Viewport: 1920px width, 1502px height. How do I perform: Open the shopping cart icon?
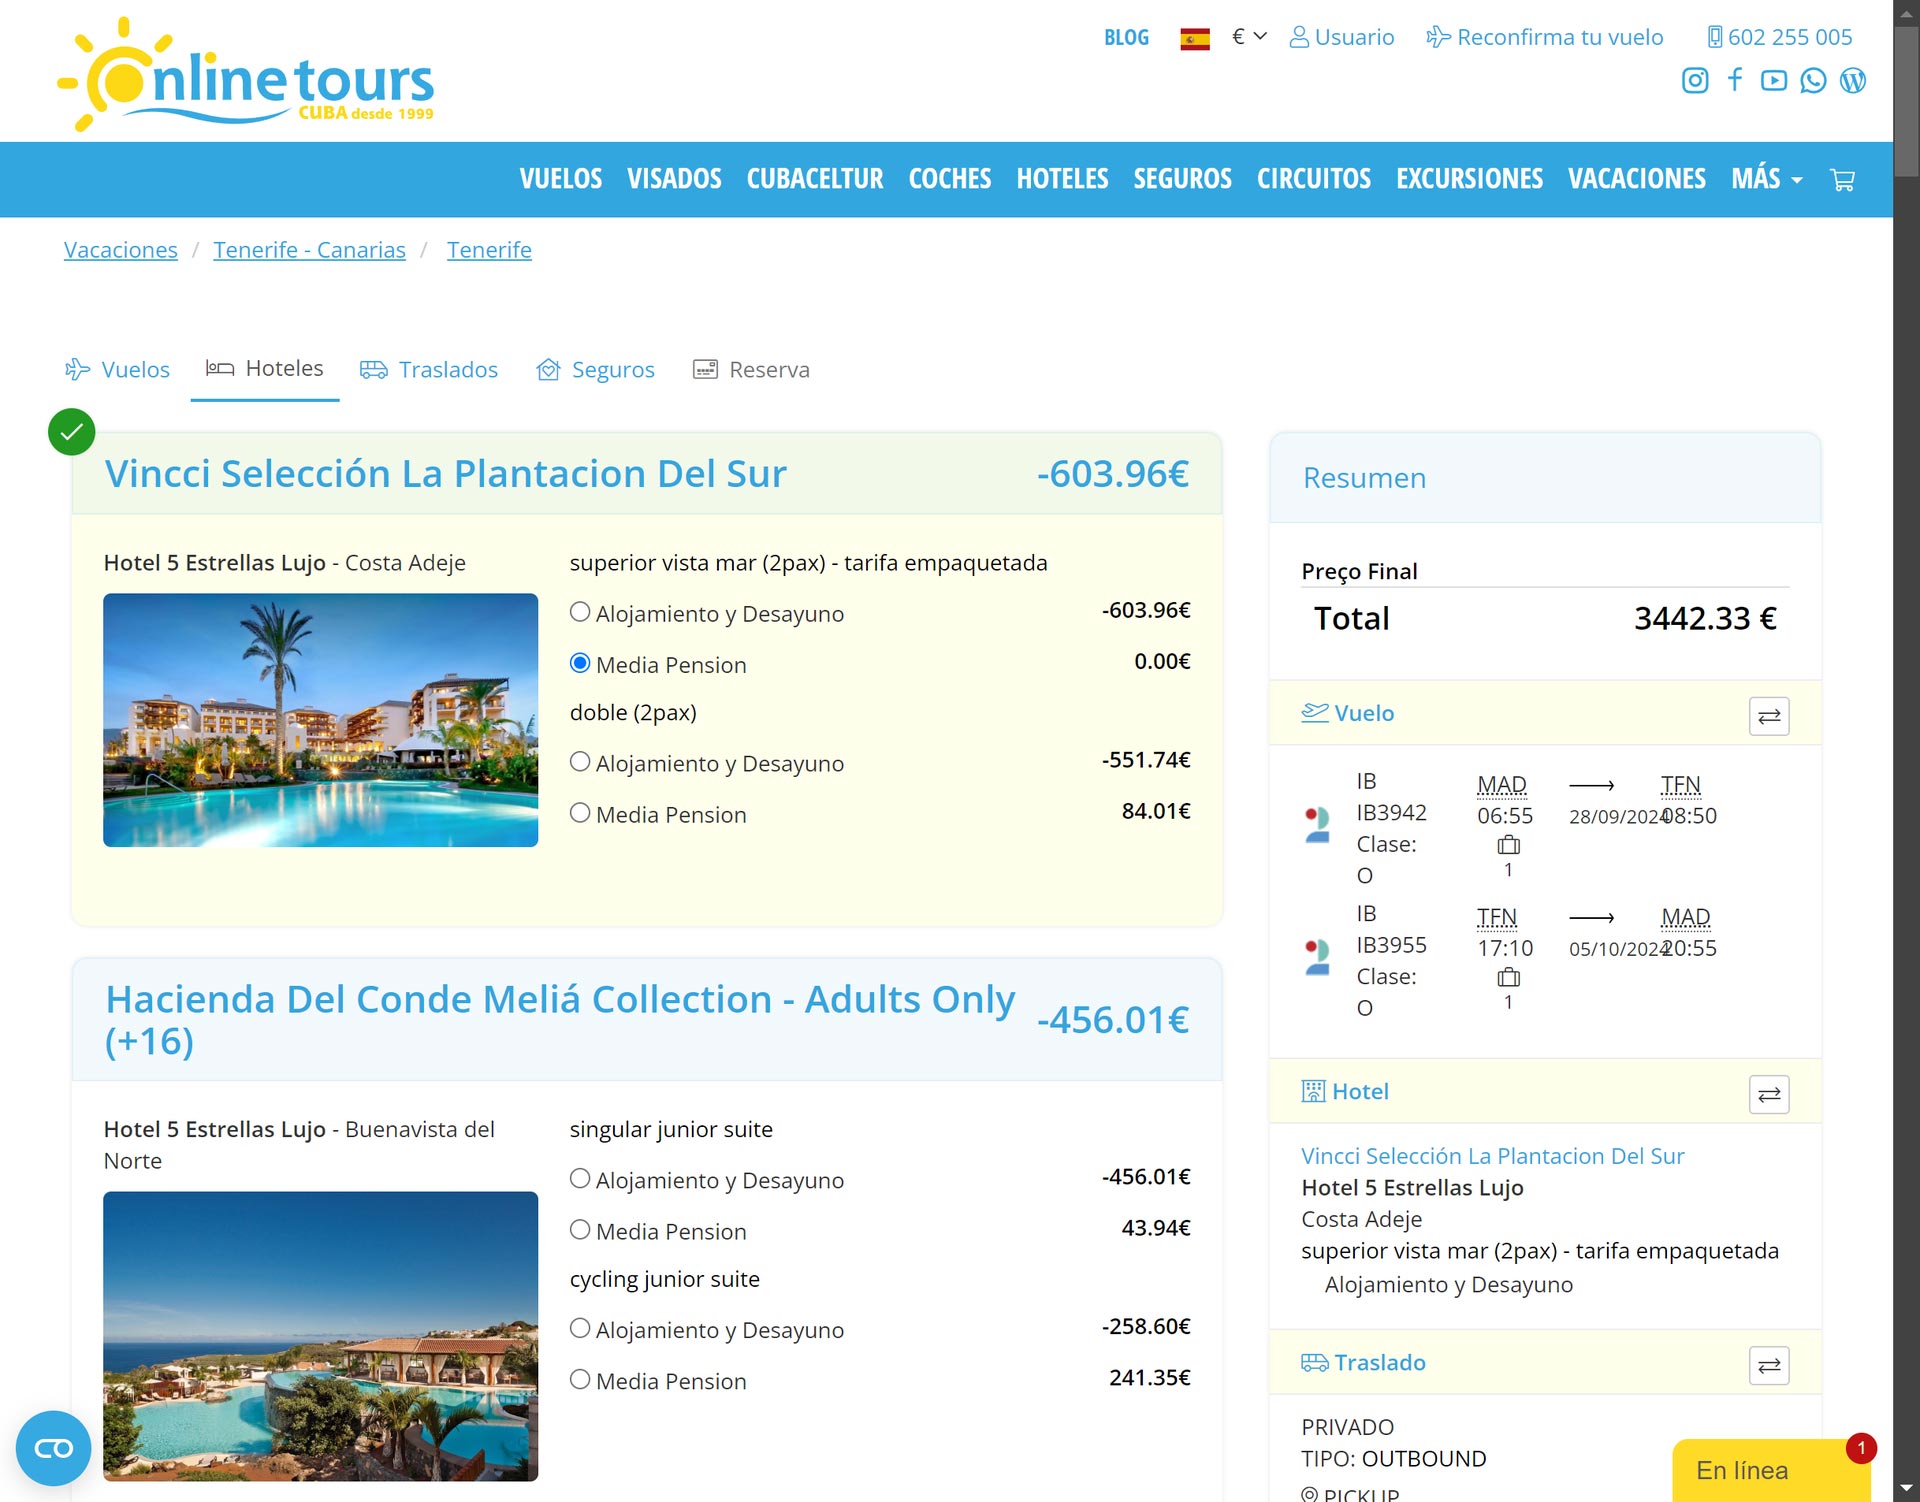[x=1842, y=180]
